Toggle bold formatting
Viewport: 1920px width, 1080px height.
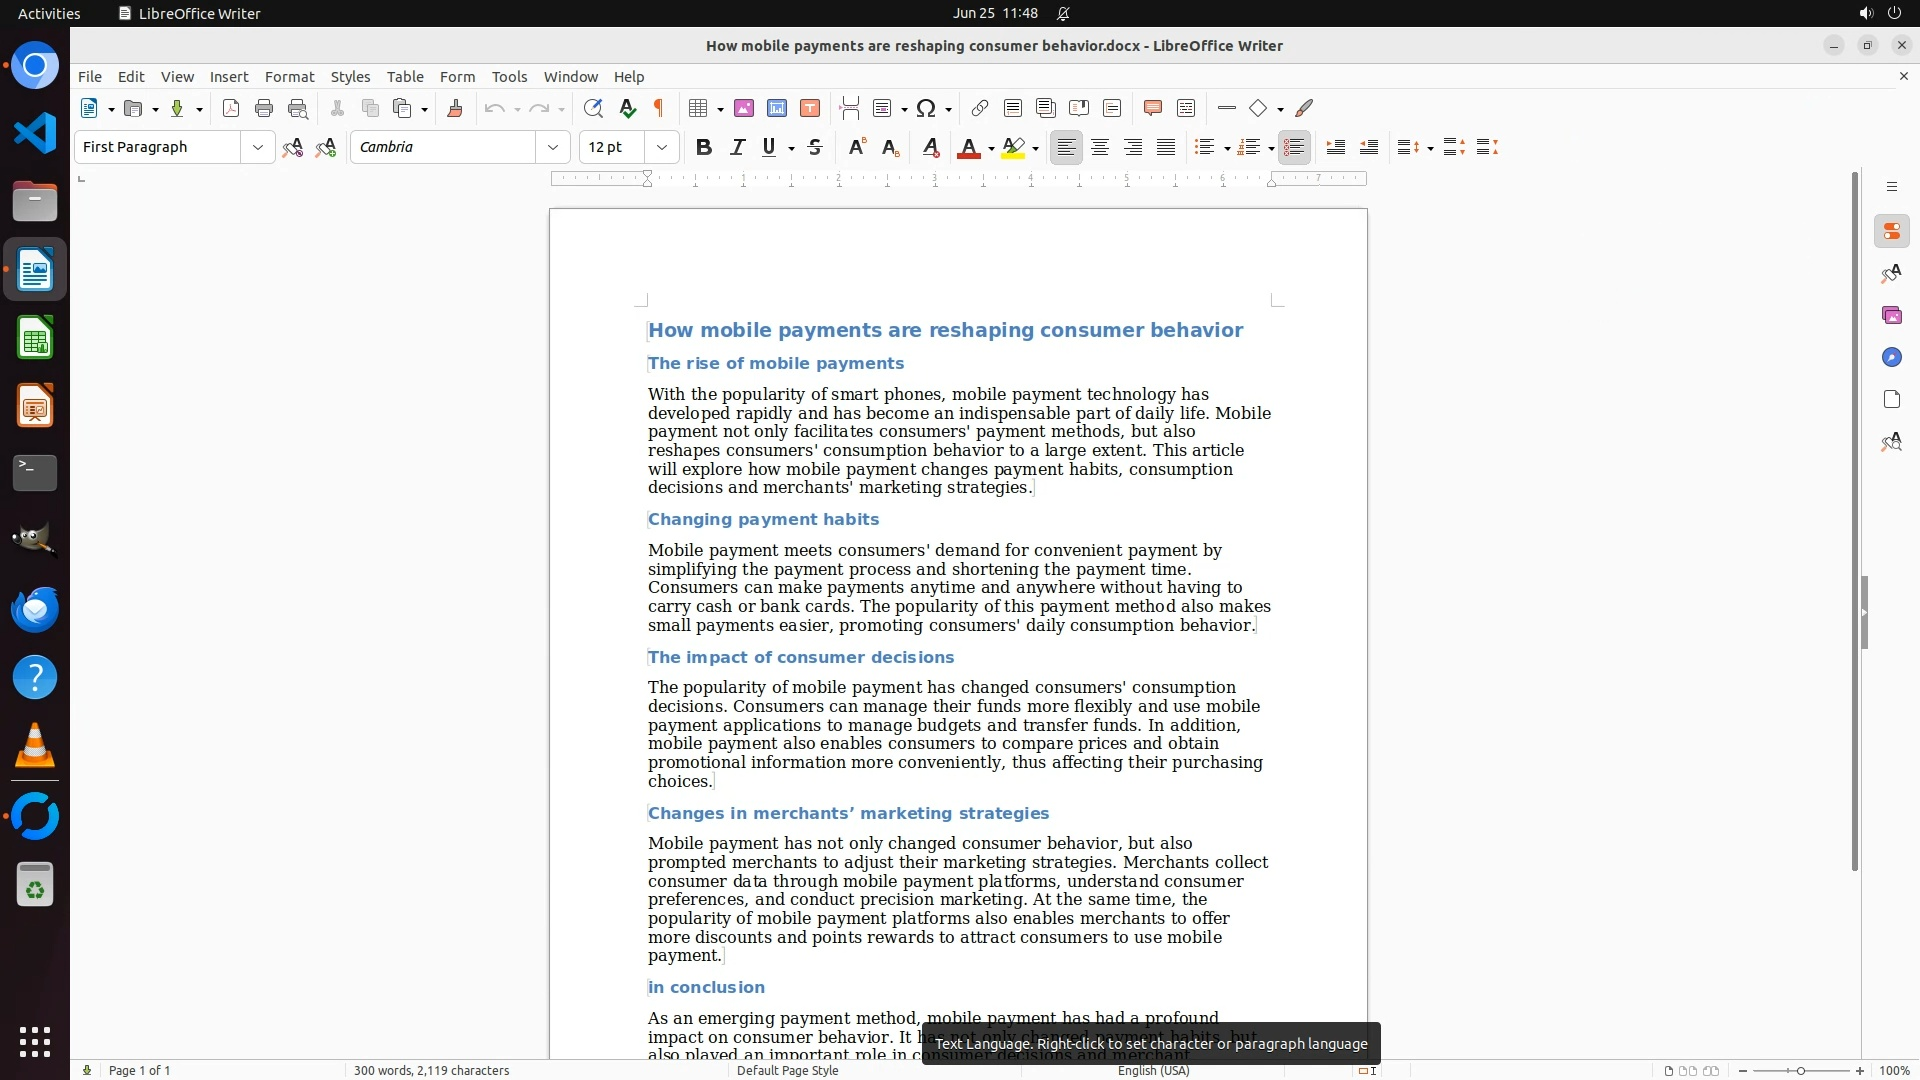click(x=704, y=147)
